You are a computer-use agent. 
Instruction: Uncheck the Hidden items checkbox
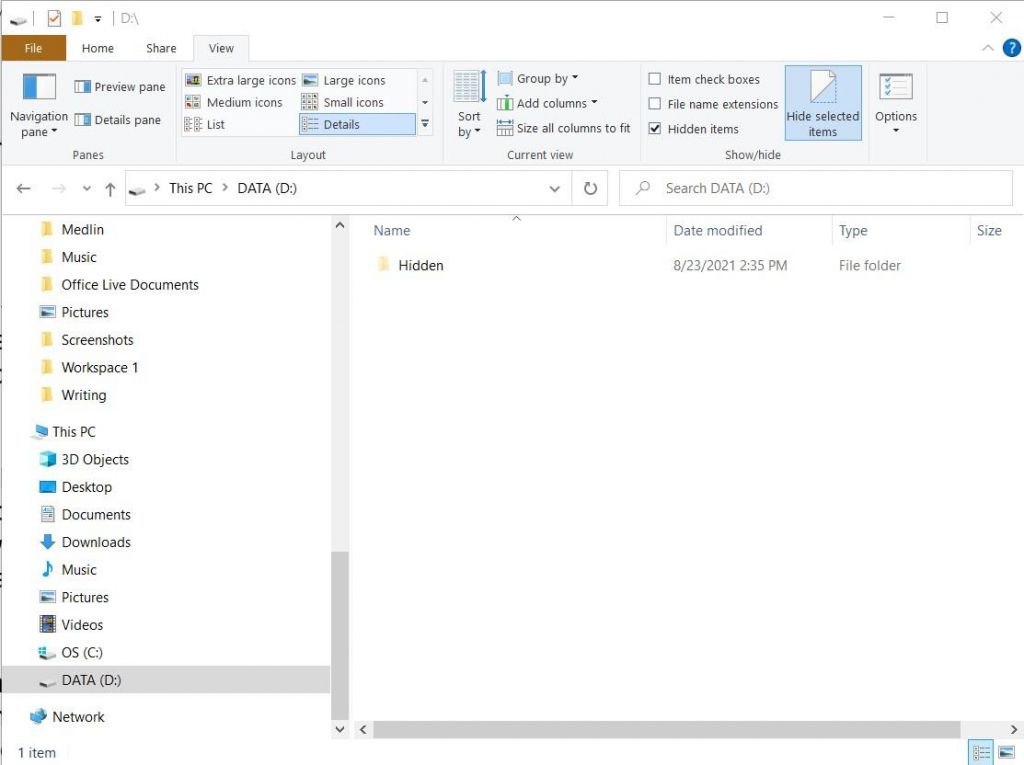[656, 129]
